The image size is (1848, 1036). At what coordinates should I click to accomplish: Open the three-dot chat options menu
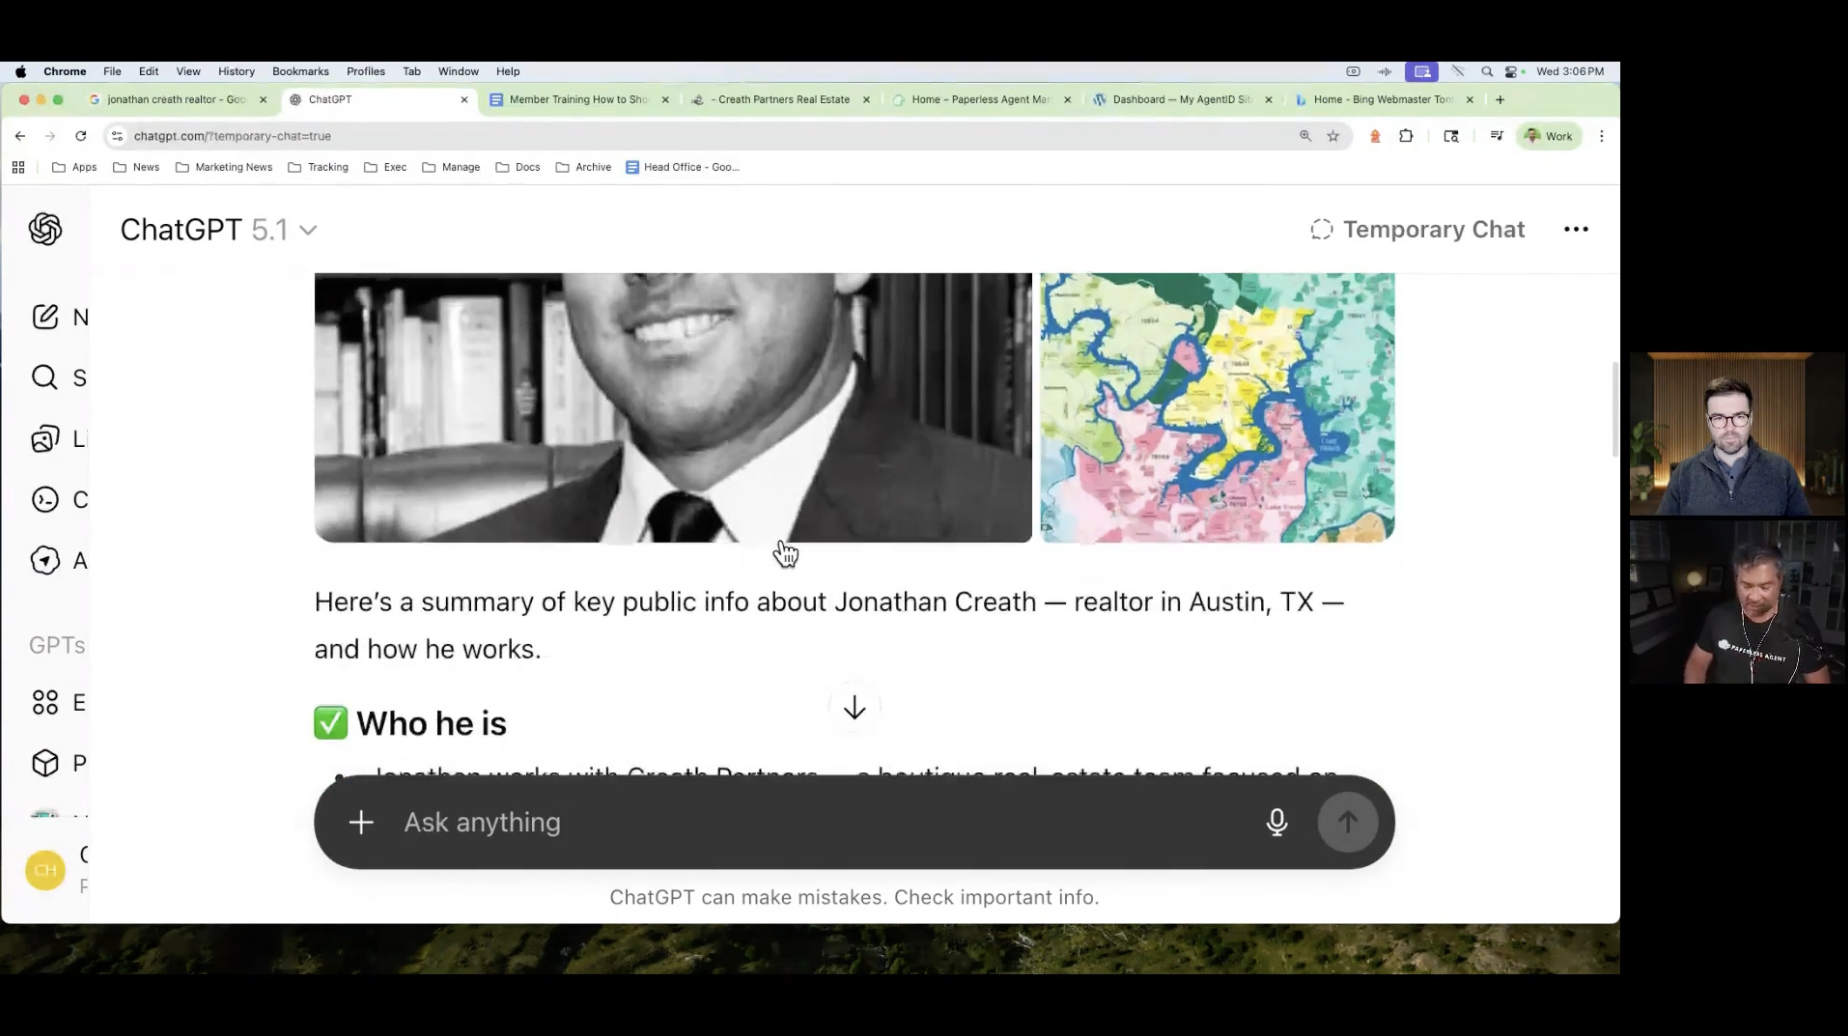pos(1575,229)
